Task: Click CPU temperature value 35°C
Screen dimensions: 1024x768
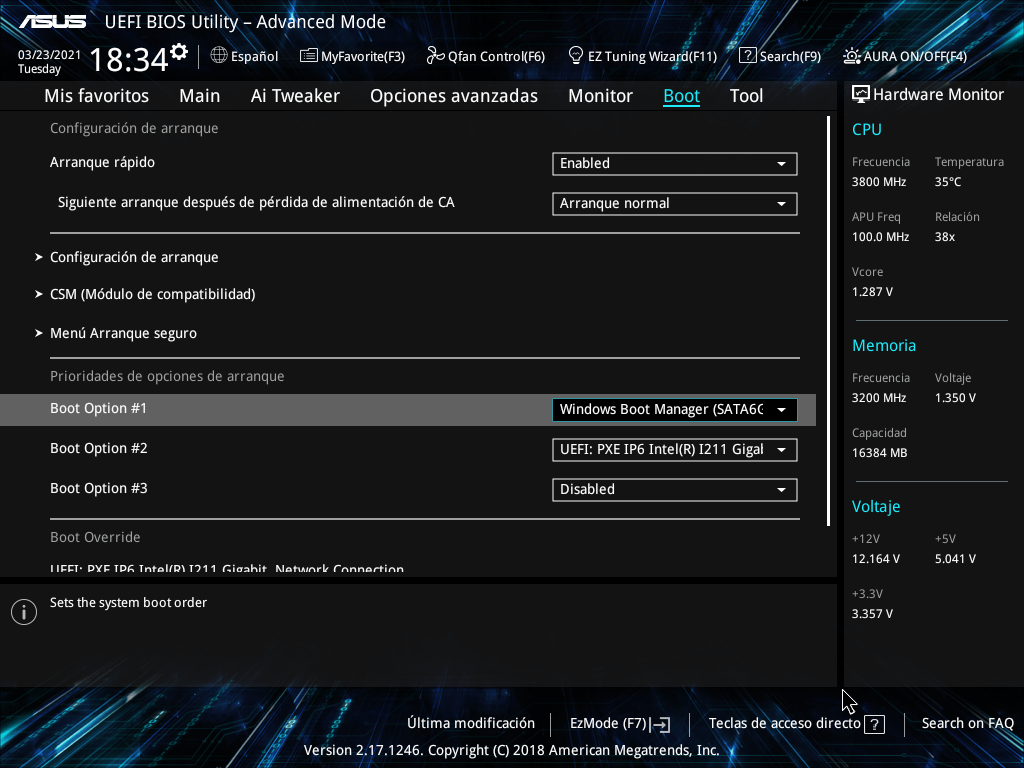Action: (948, 182)
